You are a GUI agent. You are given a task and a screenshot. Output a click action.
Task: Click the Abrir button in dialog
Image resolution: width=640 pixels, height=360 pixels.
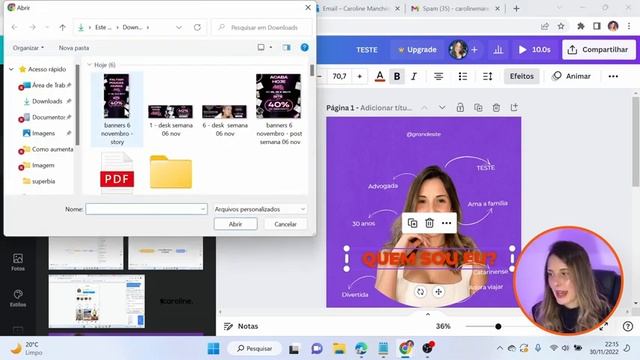236,224
